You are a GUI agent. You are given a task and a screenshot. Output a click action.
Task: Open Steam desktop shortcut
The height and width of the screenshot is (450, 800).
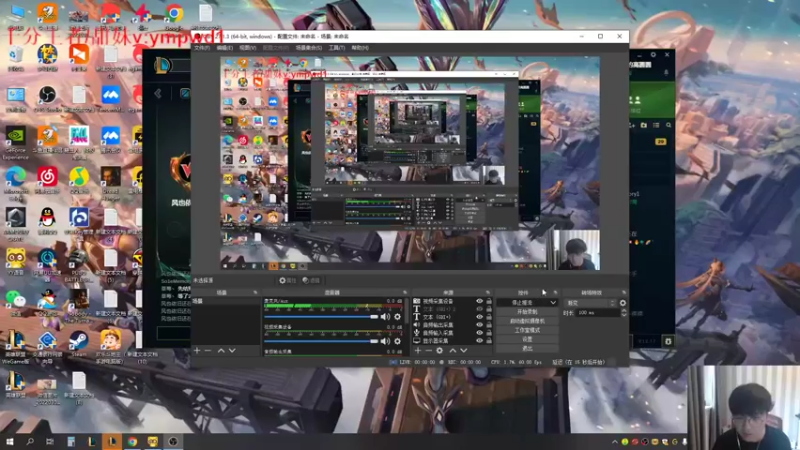[79, 343]
